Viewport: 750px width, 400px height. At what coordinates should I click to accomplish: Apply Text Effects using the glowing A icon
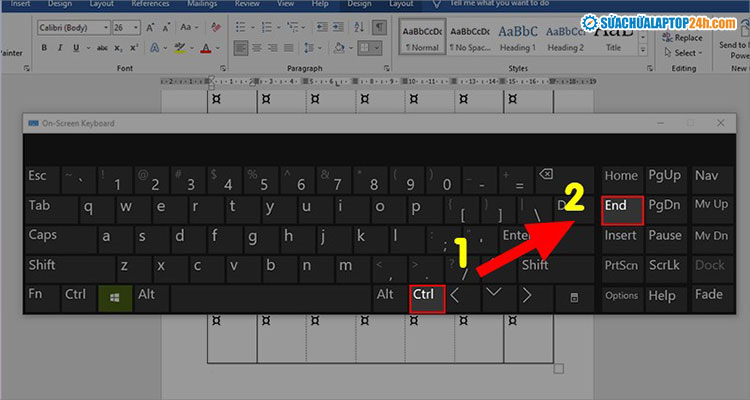[154, 48]
